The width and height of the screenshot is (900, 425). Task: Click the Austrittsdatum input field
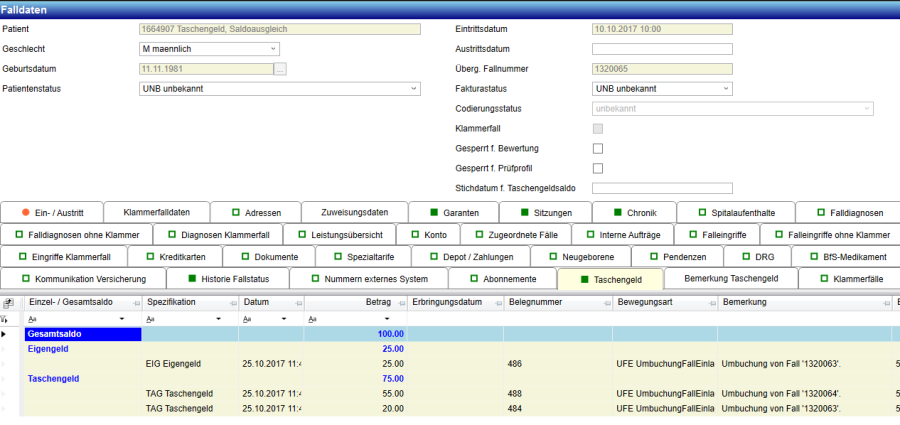[662, 48]
